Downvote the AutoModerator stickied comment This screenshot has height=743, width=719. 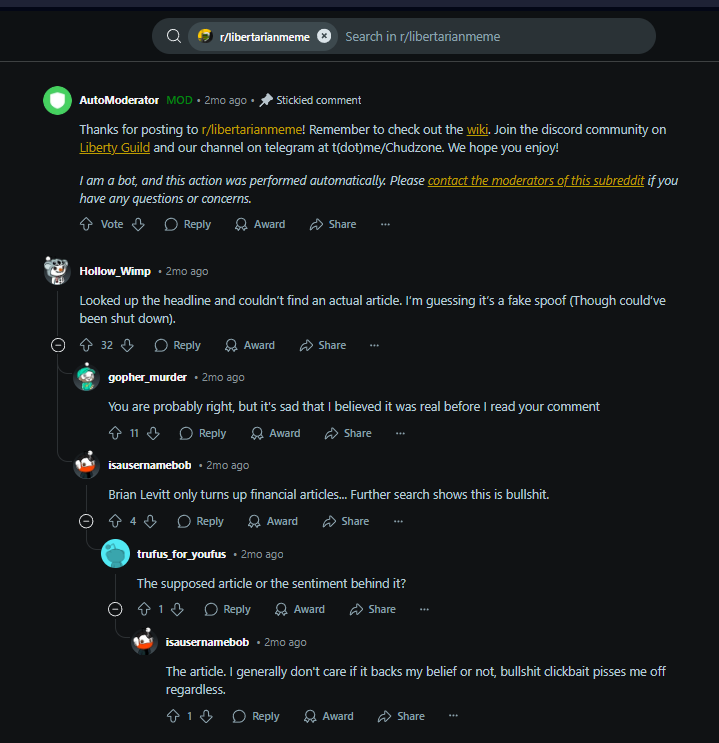point(138,224)
